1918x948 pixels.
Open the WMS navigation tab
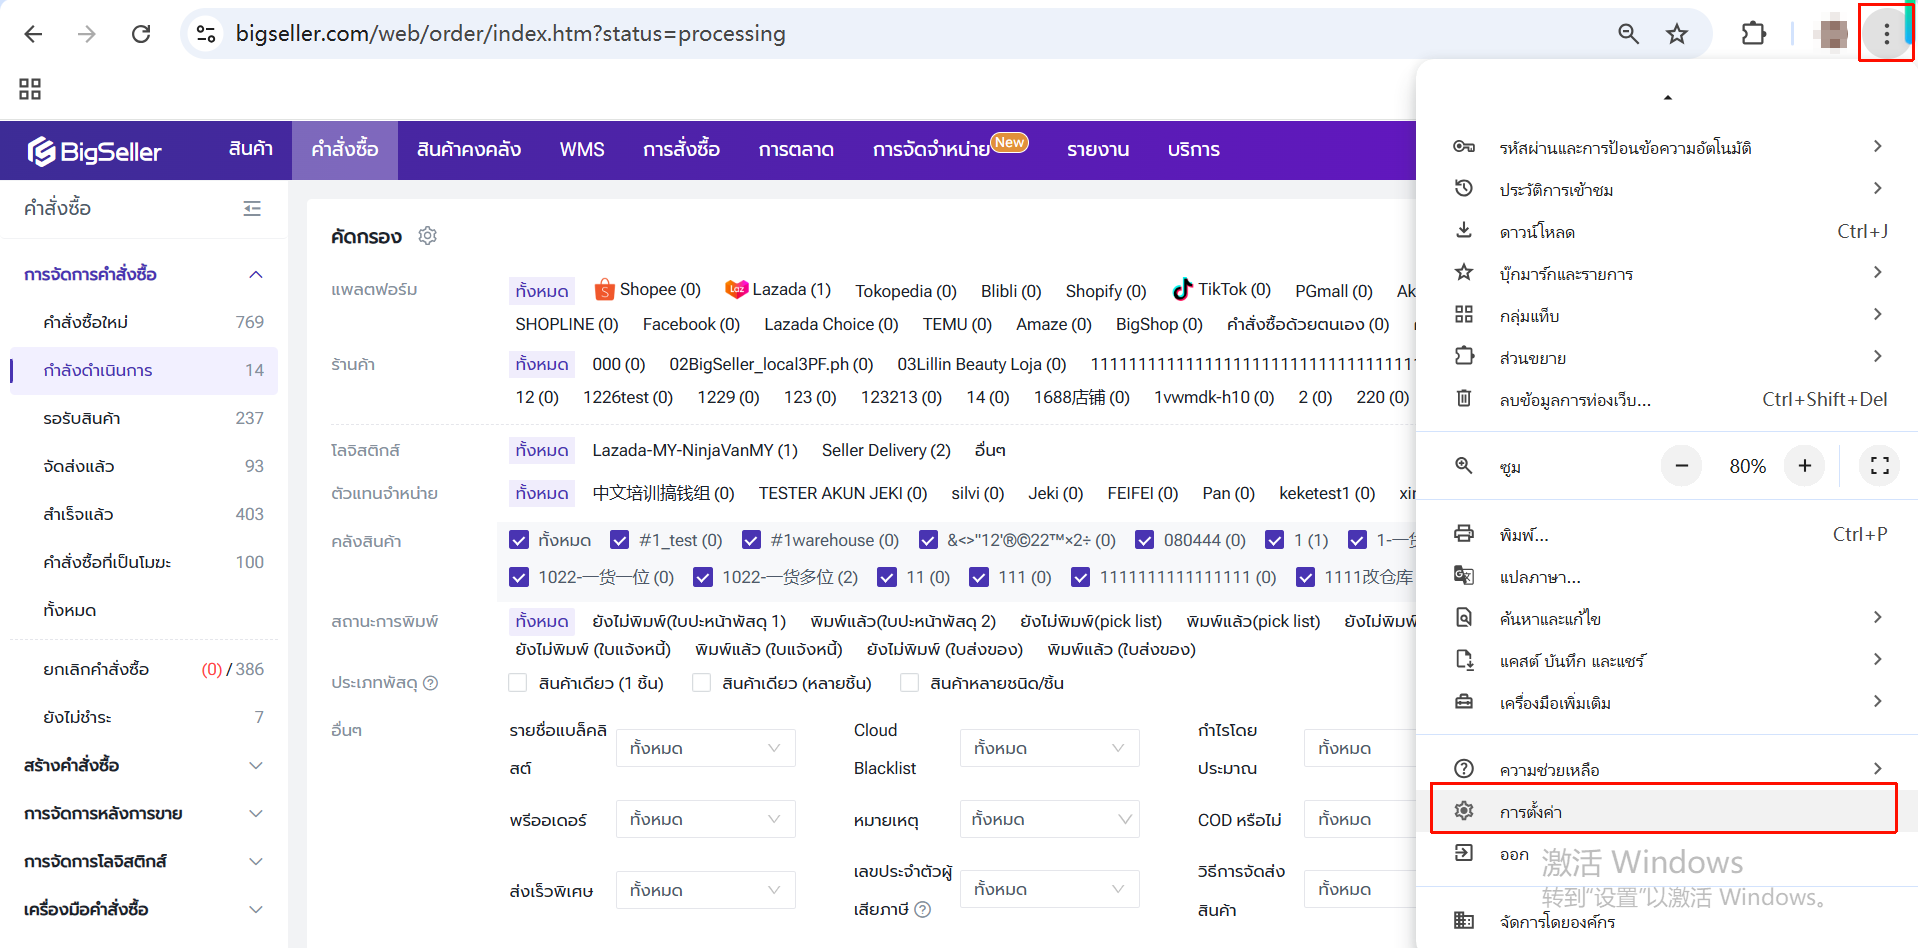pos(582,150)
